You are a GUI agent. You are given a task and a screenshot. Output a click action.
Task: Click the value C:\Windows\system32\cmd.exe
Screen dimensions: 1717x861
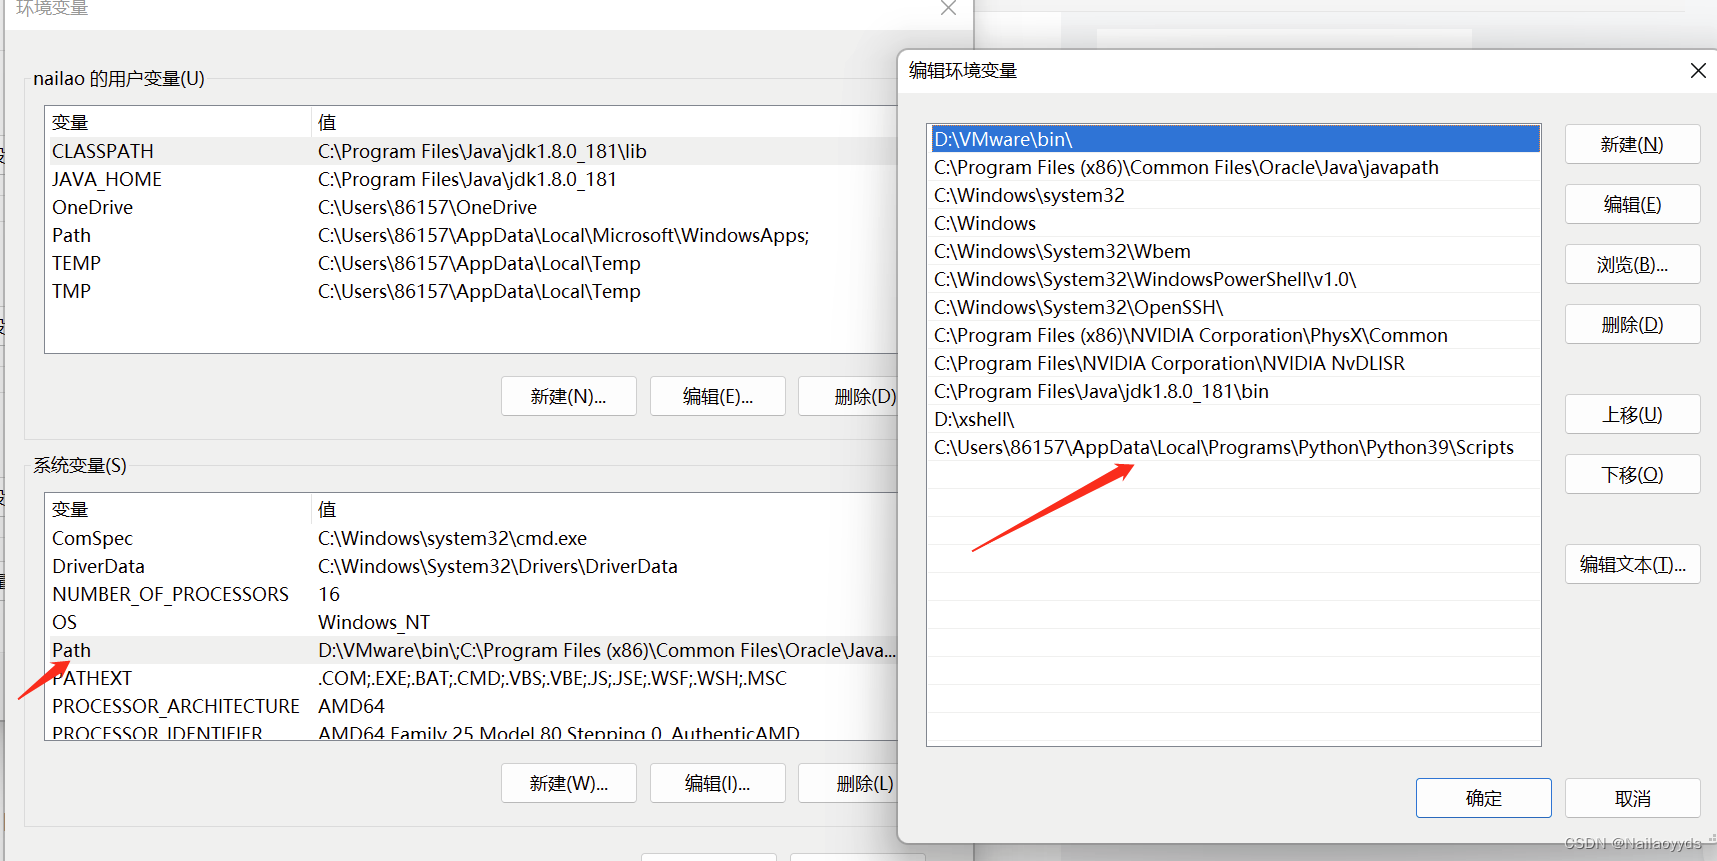click(x=452, y=538)
